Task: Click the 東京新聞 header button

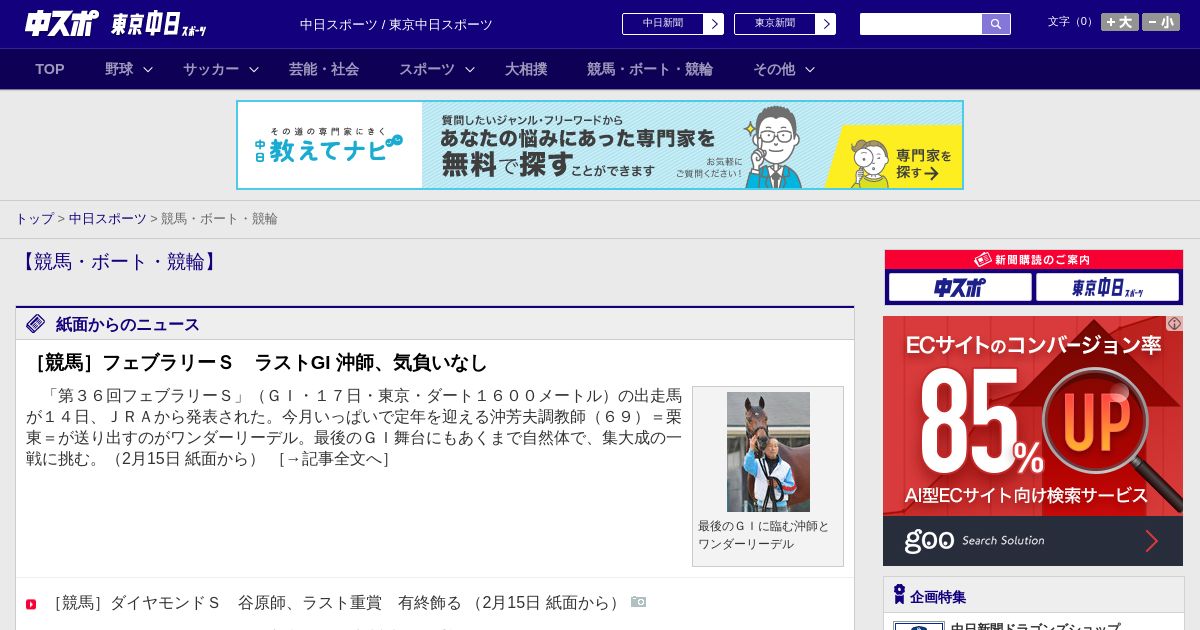Action: tap(775, 24)
